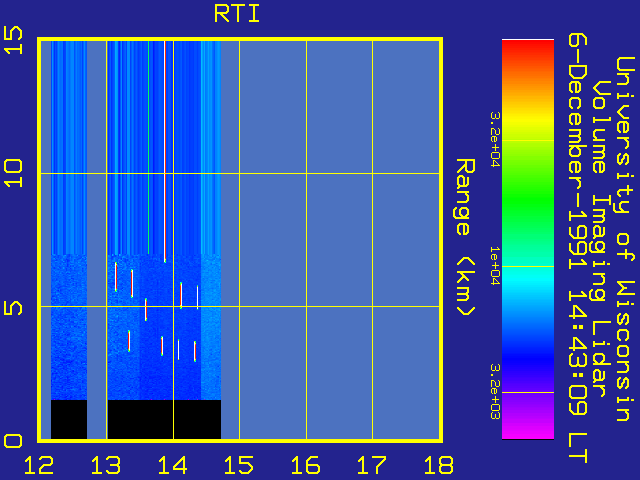Click the Range (km) axis label

pos(465,238)
